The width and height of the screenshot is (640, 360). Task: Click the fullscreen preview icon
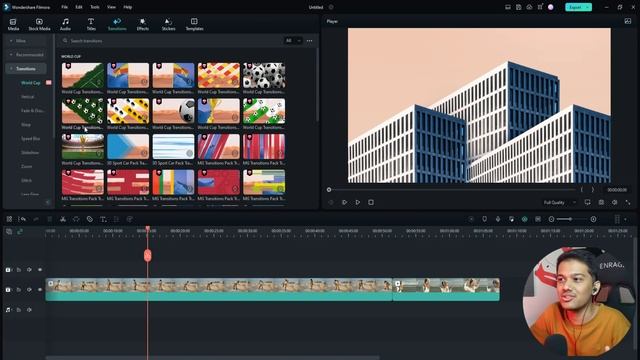pos(628,202)
